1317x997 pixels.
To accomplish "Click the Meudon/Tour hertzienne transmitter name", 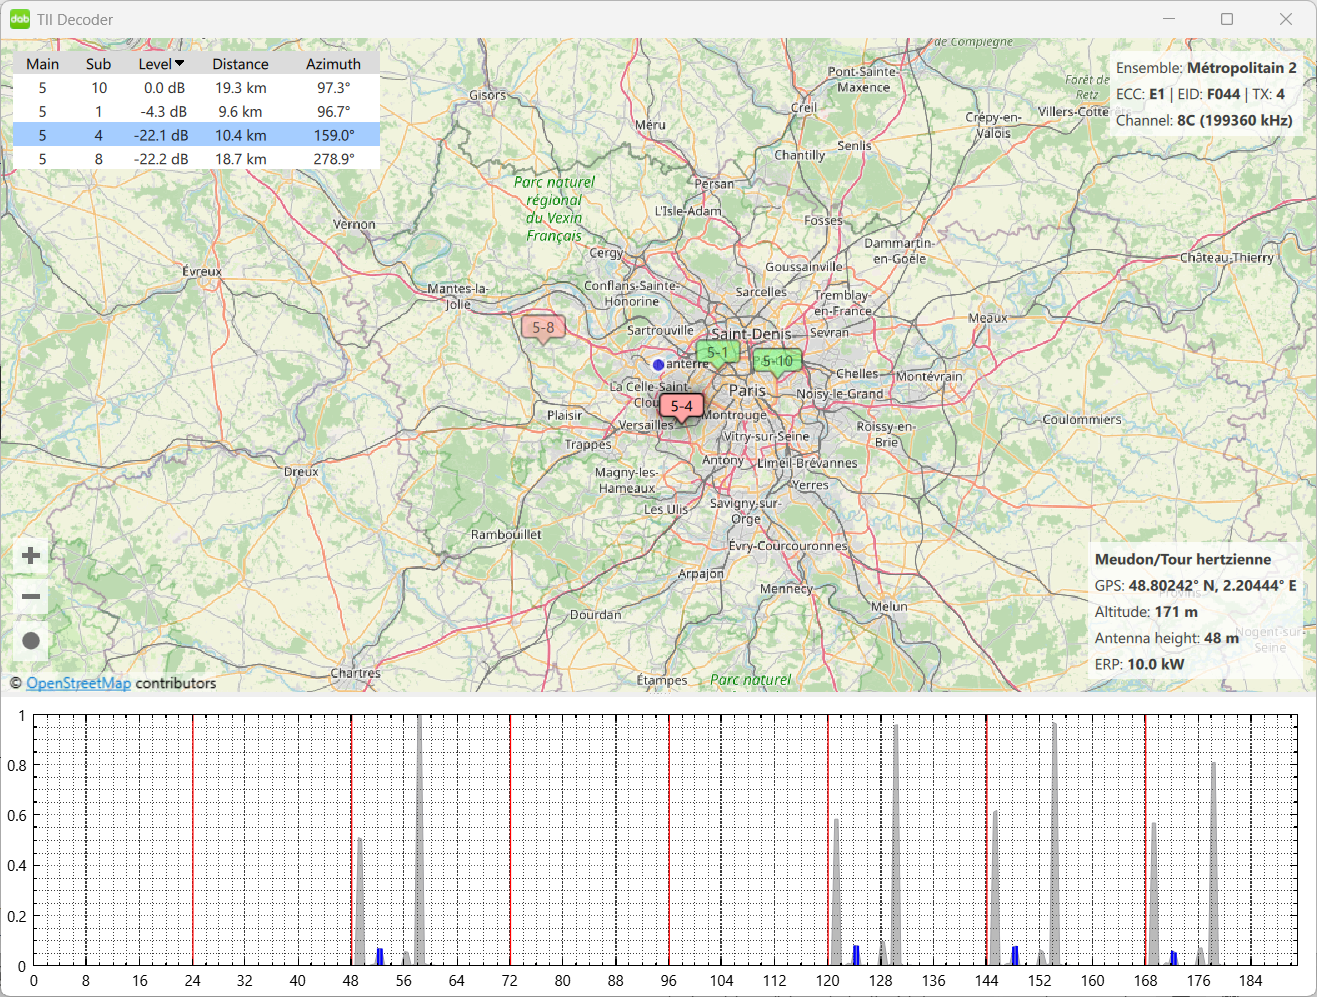I will [x=1183, y=559].
